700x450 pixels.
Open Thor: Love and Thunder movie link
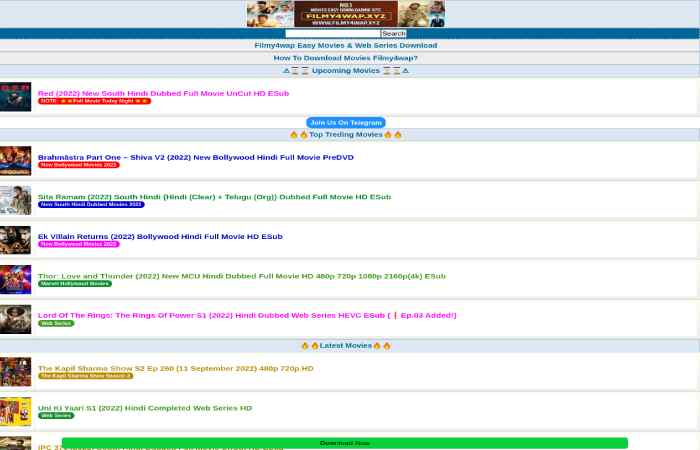pos(241,276)
